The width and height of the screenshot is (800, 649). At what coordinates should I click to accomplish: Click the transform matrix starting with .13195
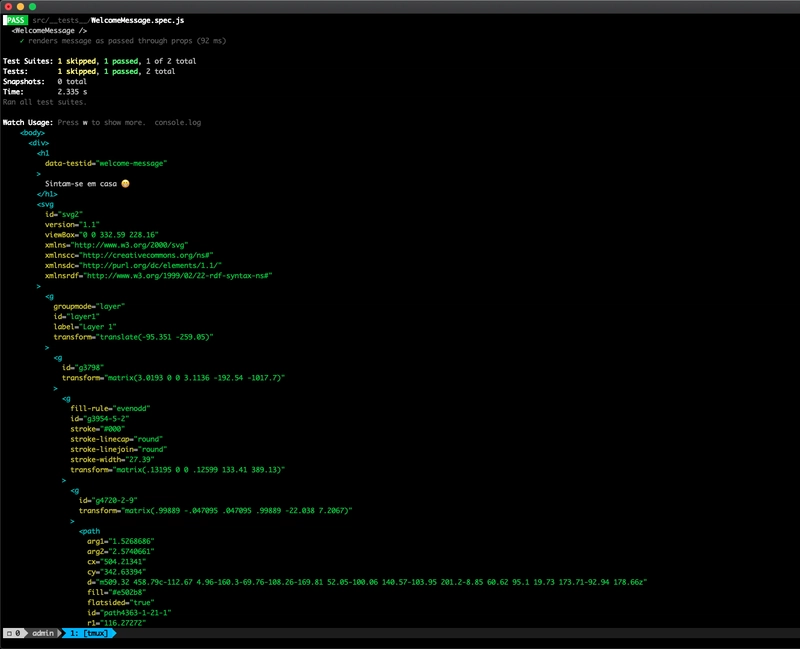(178, 469)
